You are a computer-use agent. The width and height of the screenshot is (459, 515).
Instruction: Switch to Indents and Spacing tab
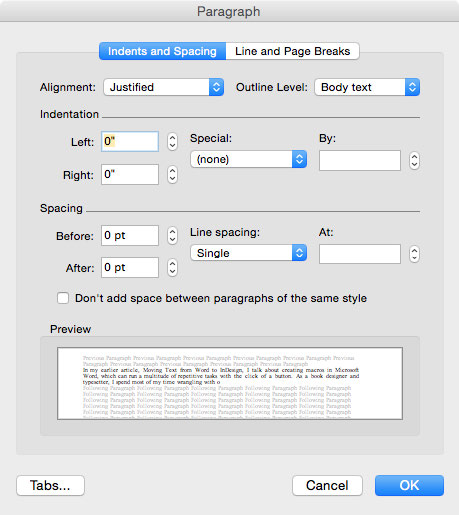pyautogui.click(x=162, y=51)
